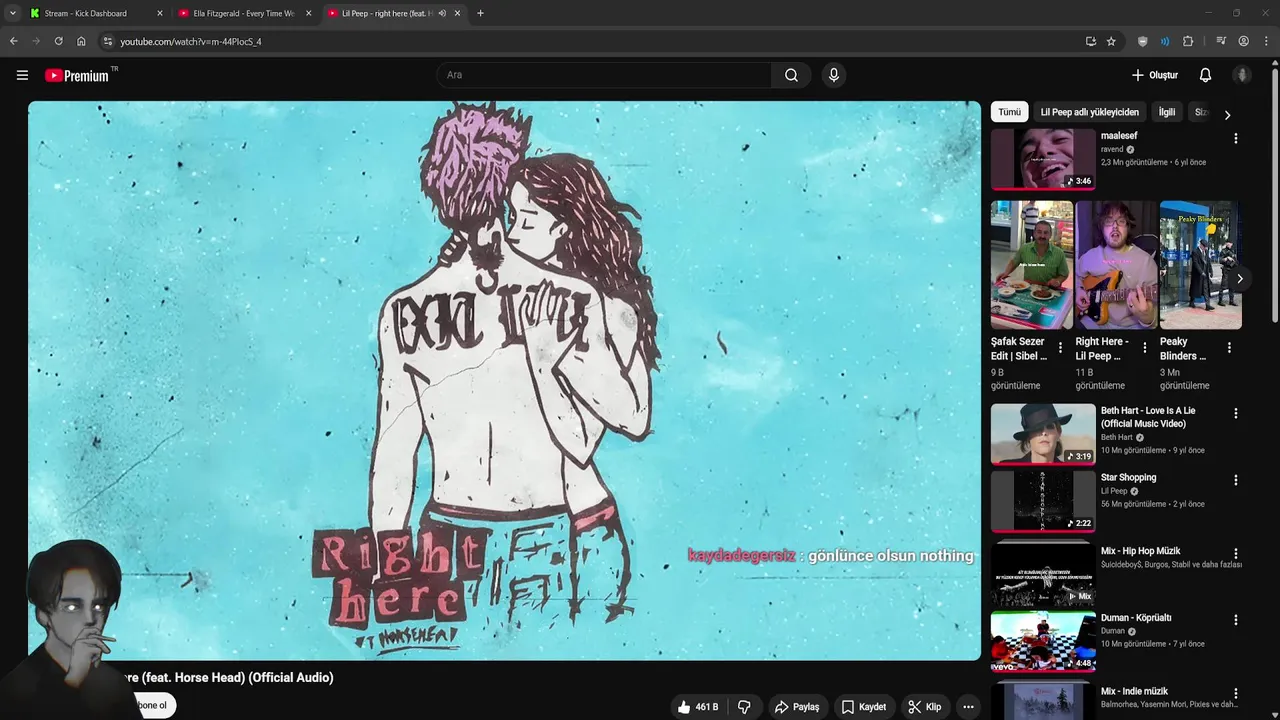Go back in browser history
This screenshot has height=720, width=1280.
pyautogui.click(x=13, y=41)
